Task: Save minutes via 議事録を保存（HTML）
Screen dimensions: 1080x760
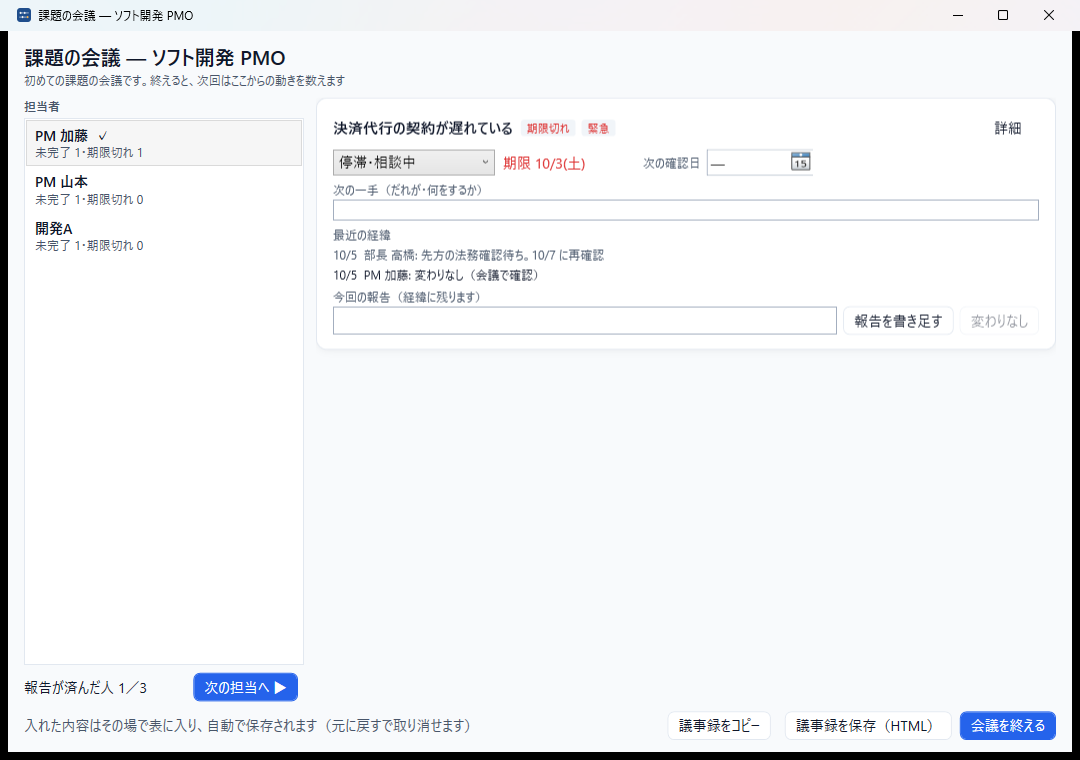Action: (x=868, y=726)
